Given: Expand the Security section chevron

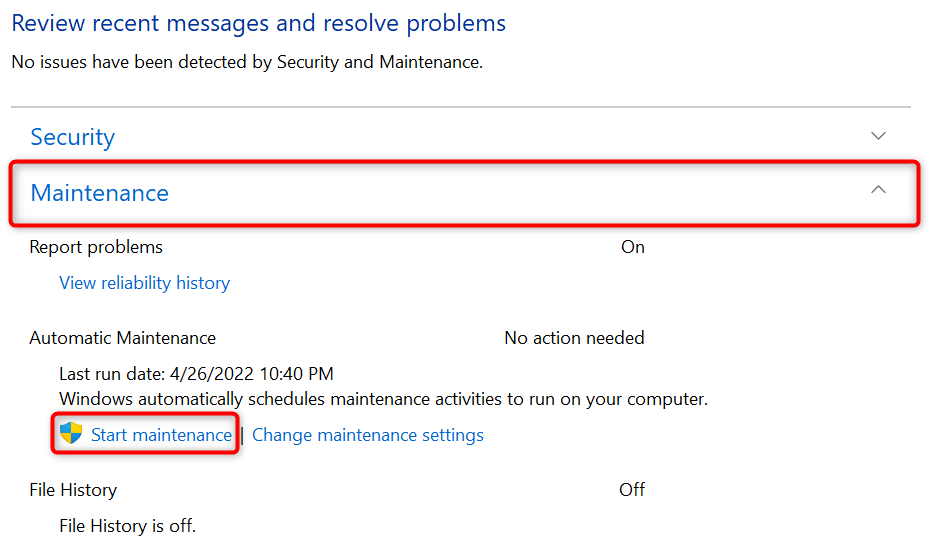Looking at the screenshot, I should [878, 136].
